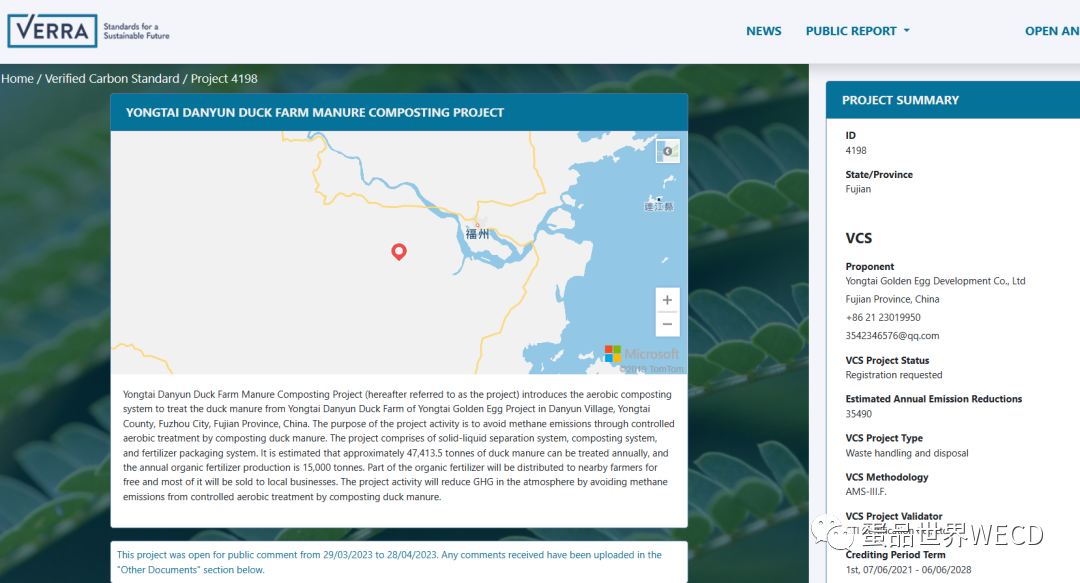
Task: Click the TomTom copyright notice
Action: [x=652, y=369]
